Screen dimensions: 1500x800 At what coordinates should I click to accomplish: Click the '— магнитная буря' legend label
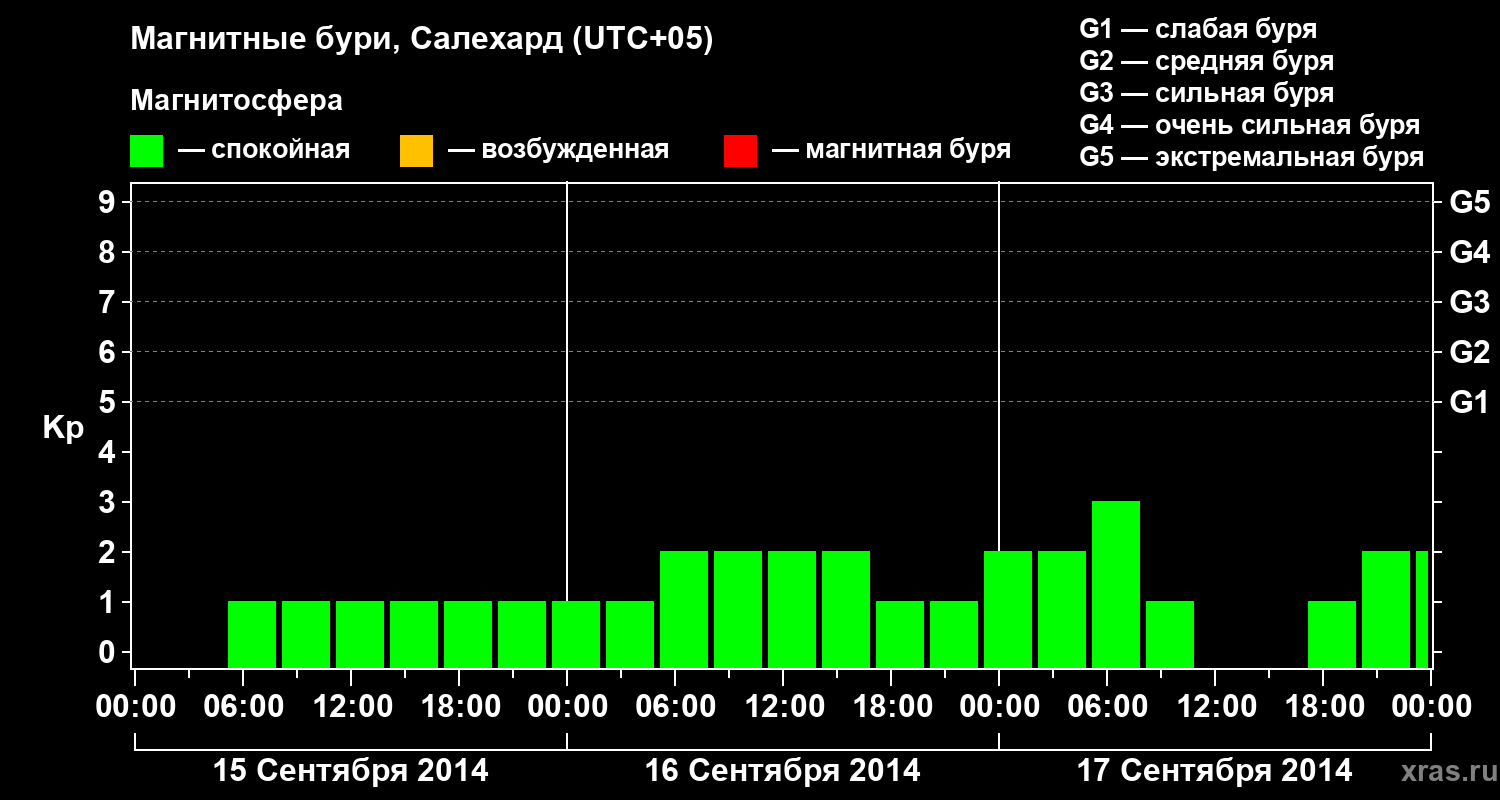891,150
